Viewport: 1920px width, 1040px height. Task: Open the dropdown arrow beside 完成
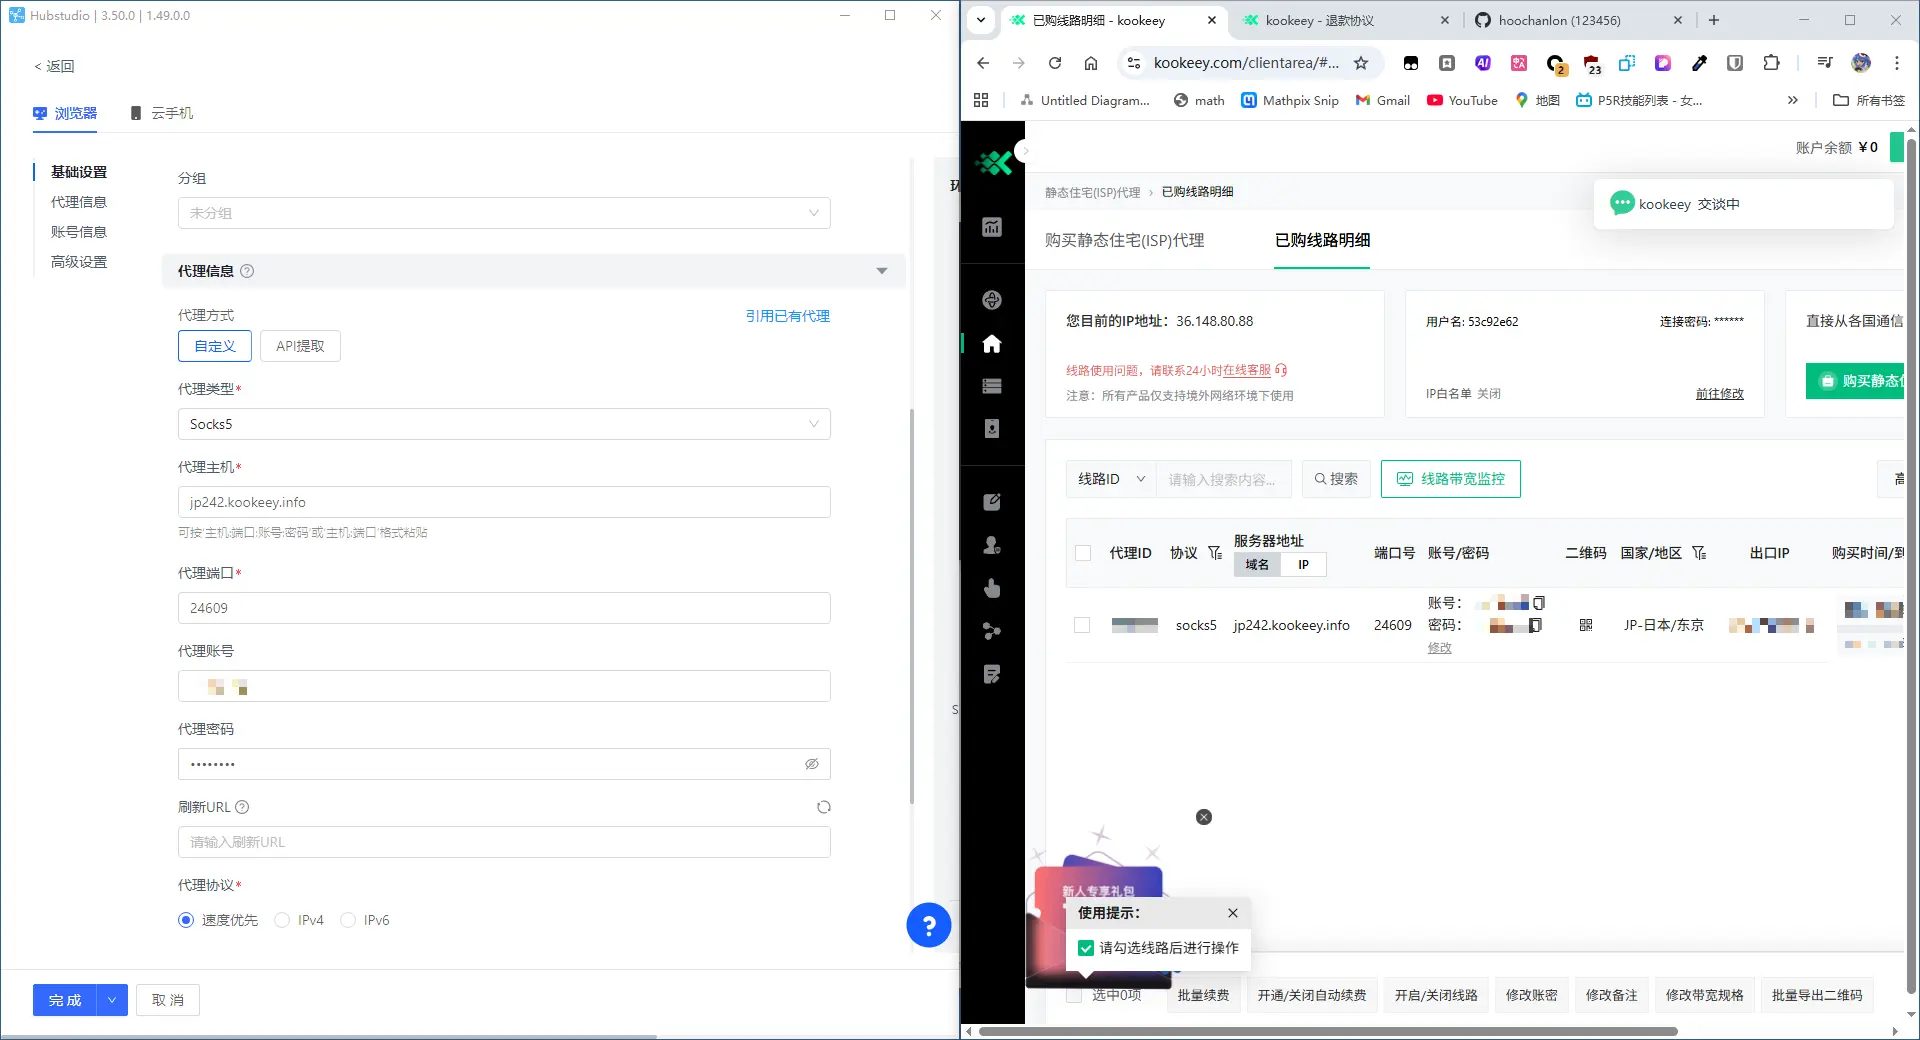(x=112, y=1000)
